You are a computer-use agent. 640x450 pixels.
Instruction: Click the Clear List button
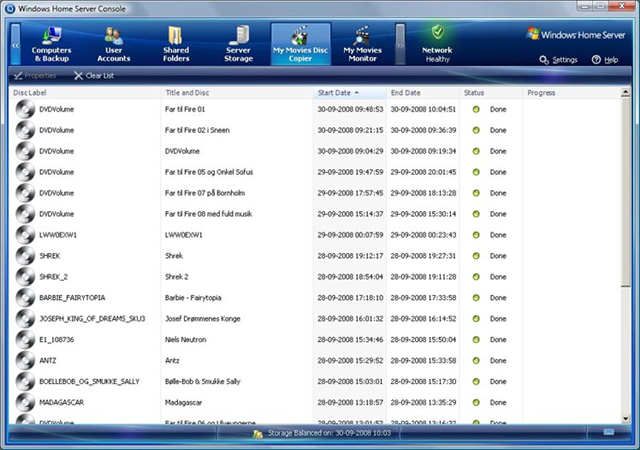tap(94, 76)
